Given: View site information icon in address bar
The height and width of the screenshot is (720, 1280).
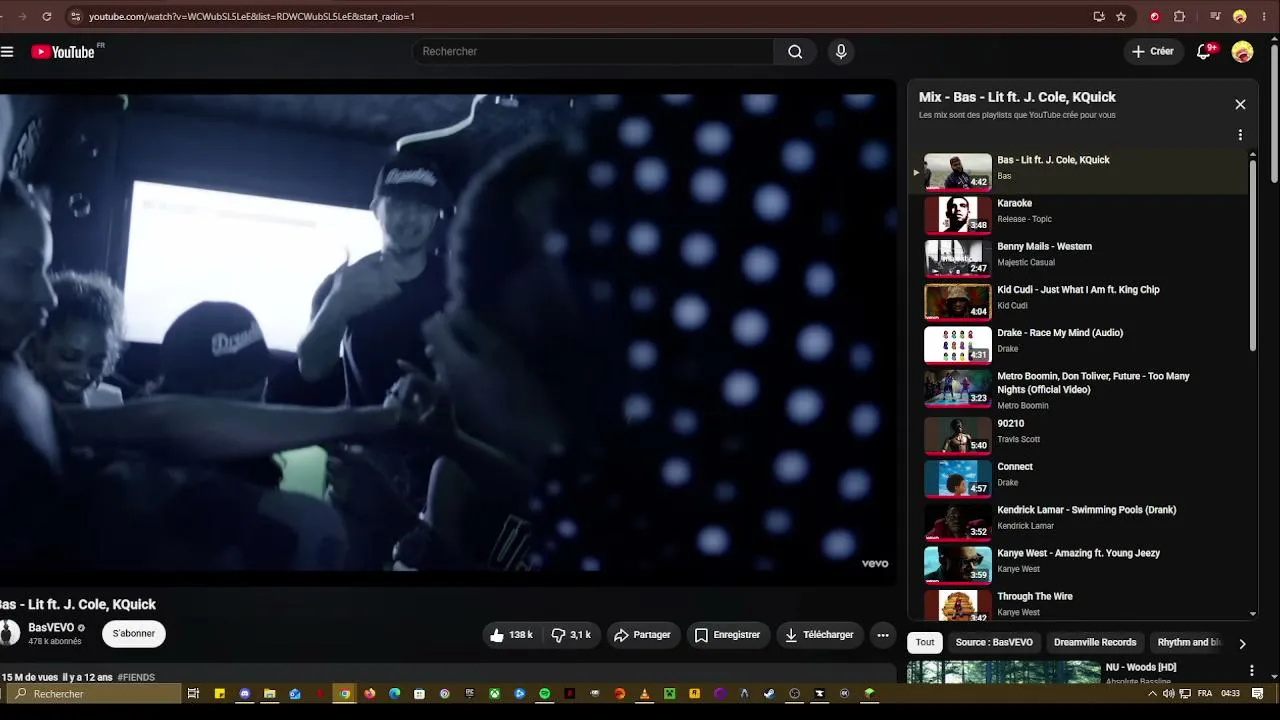Looking at the screenshot, I should pyautogui.click(x=75, y=16).
